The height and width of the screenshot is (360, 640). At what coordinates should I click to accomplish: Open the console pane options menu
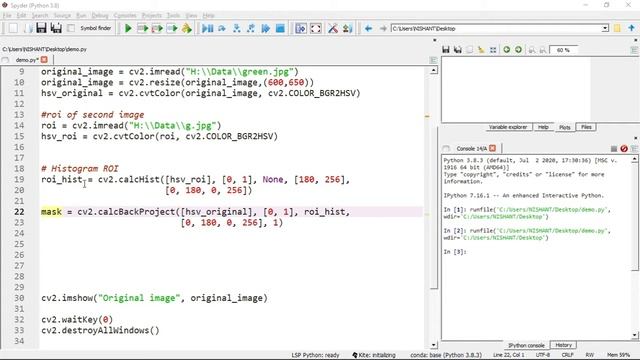634,149
